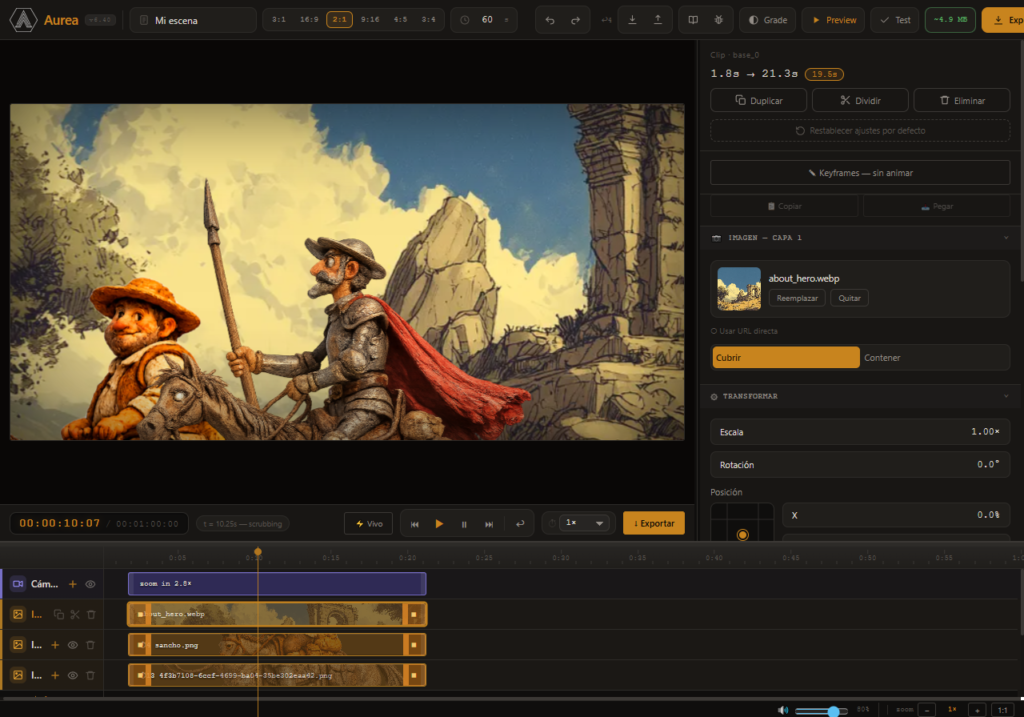Click the bug debug icon
The height and width of the screenshot is (717, 1024).
718,20
